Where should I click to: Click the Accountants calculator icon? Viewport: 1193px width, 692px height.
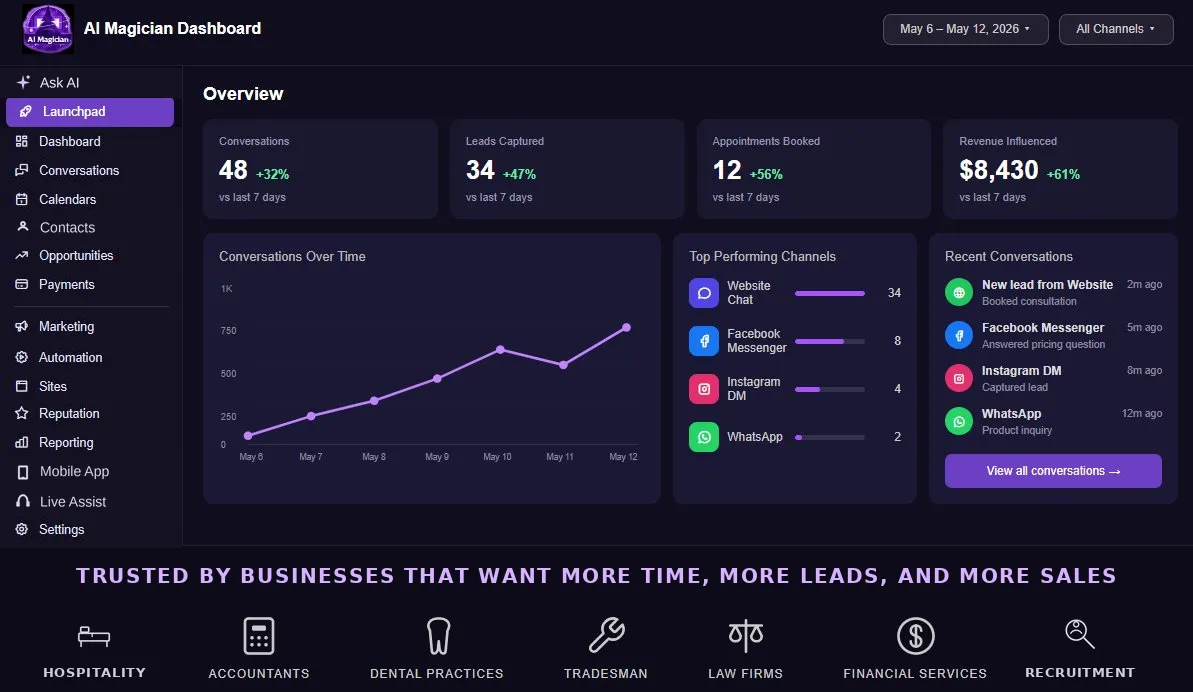[x=259, y=636]
